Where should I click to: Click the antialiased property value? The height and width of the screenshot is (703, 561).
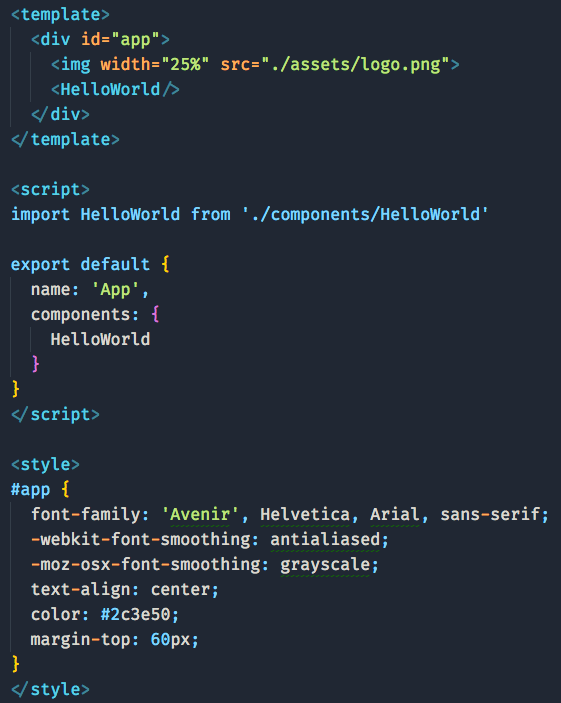(x=325, y=539)
